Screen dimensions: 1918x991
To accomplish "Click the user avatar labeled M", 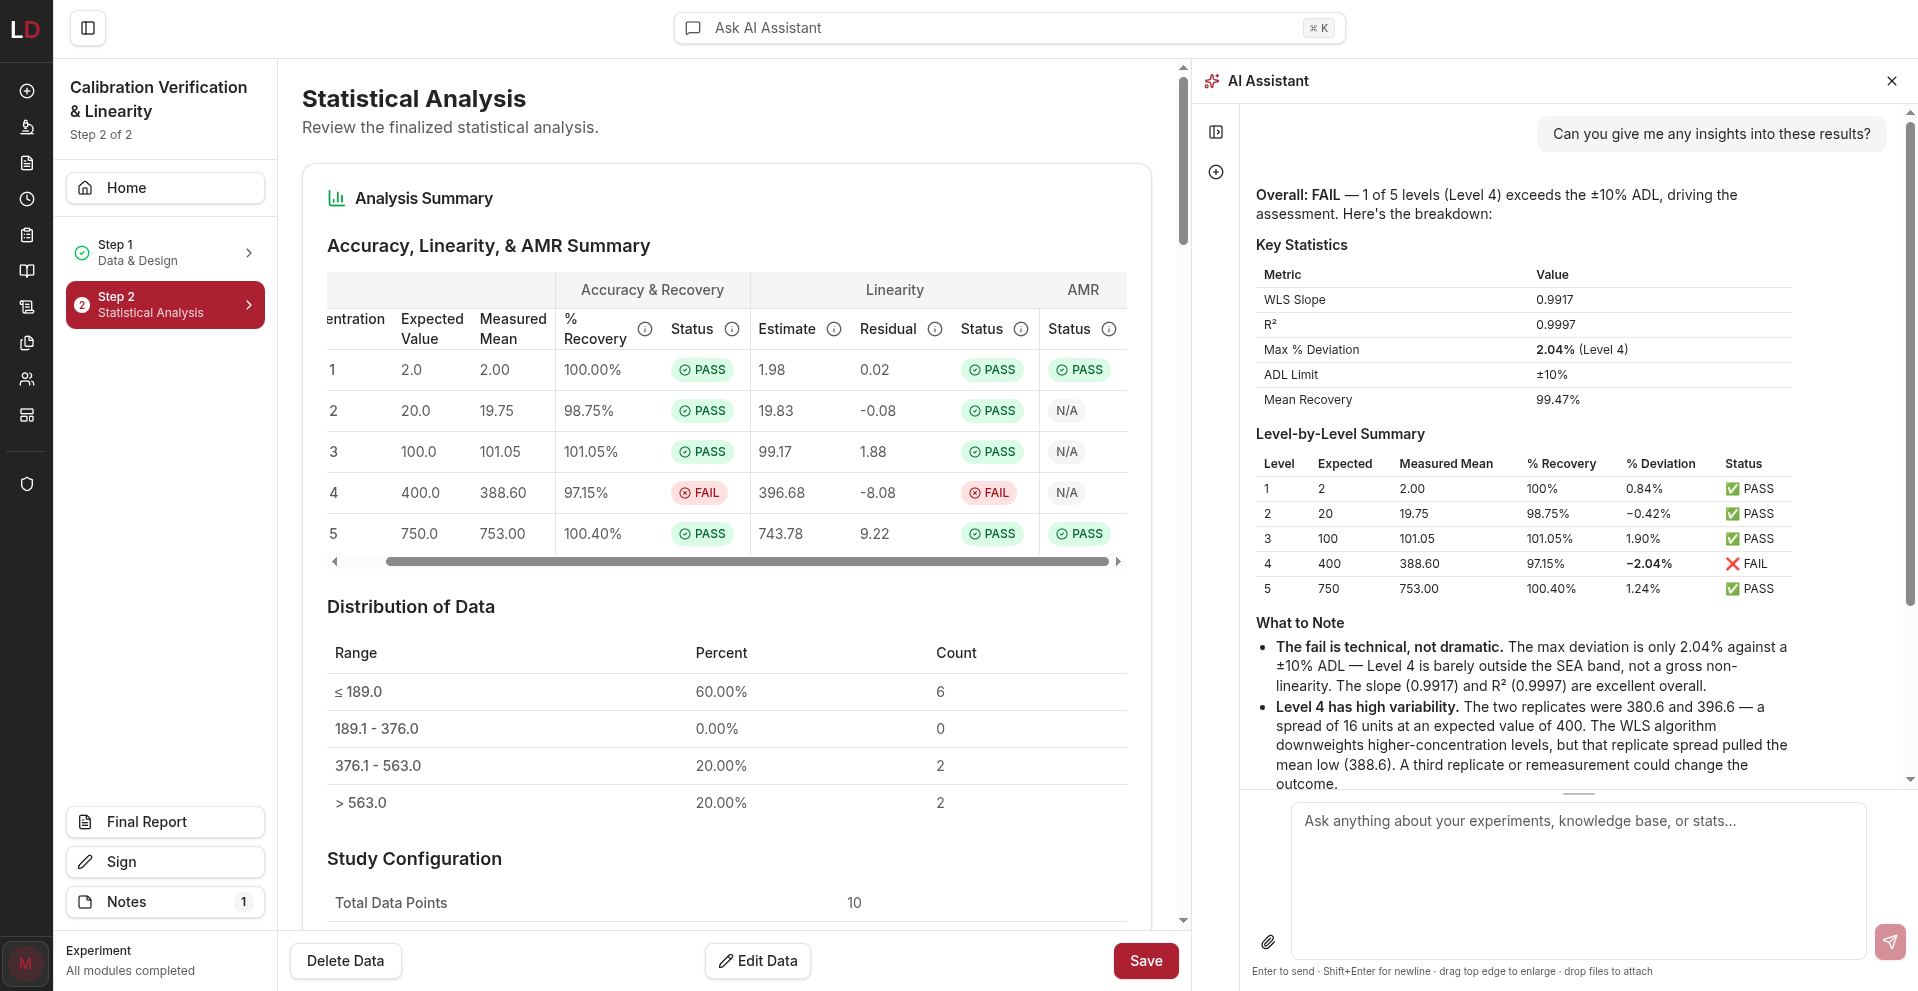I will tap(26, 964).
